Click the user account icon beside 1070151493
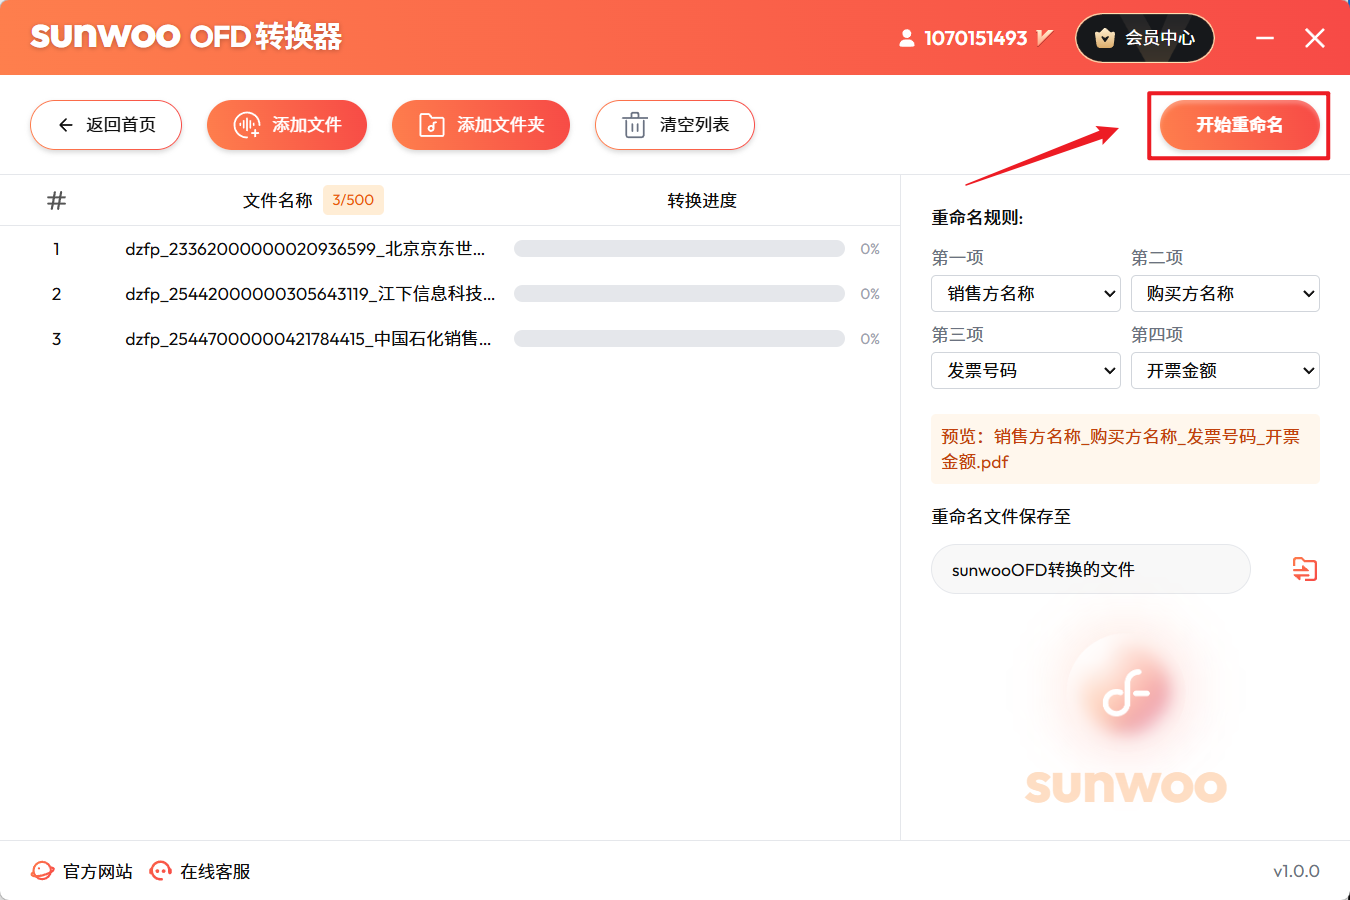 907,38
